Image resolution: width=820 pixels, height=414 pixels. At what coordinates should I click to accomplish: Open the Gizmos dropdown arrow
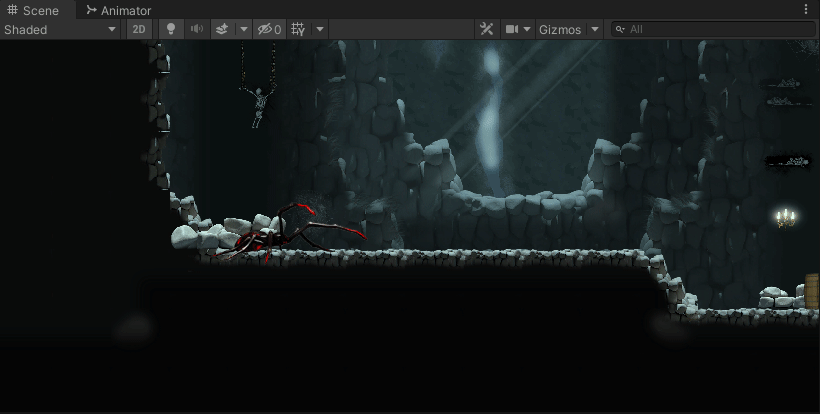tap(595, 29)
